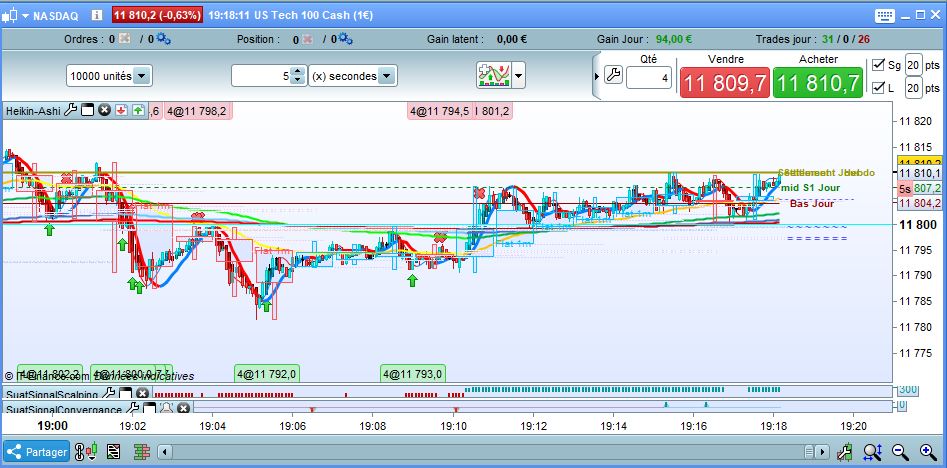Click the SuatSignalConvergance alert bell icon
This screenshot has height=468, width=947.
click(166, 409)
